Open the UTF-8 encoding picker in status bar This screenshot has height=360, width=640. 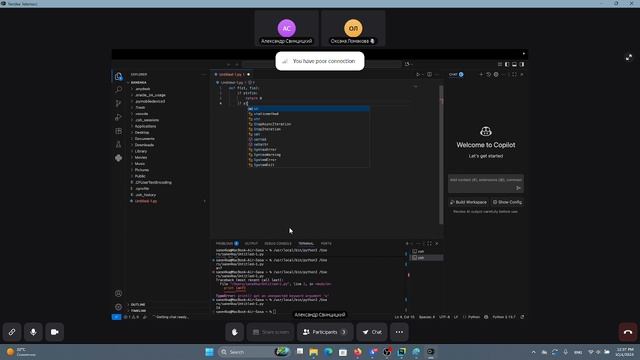coord(444,317)
